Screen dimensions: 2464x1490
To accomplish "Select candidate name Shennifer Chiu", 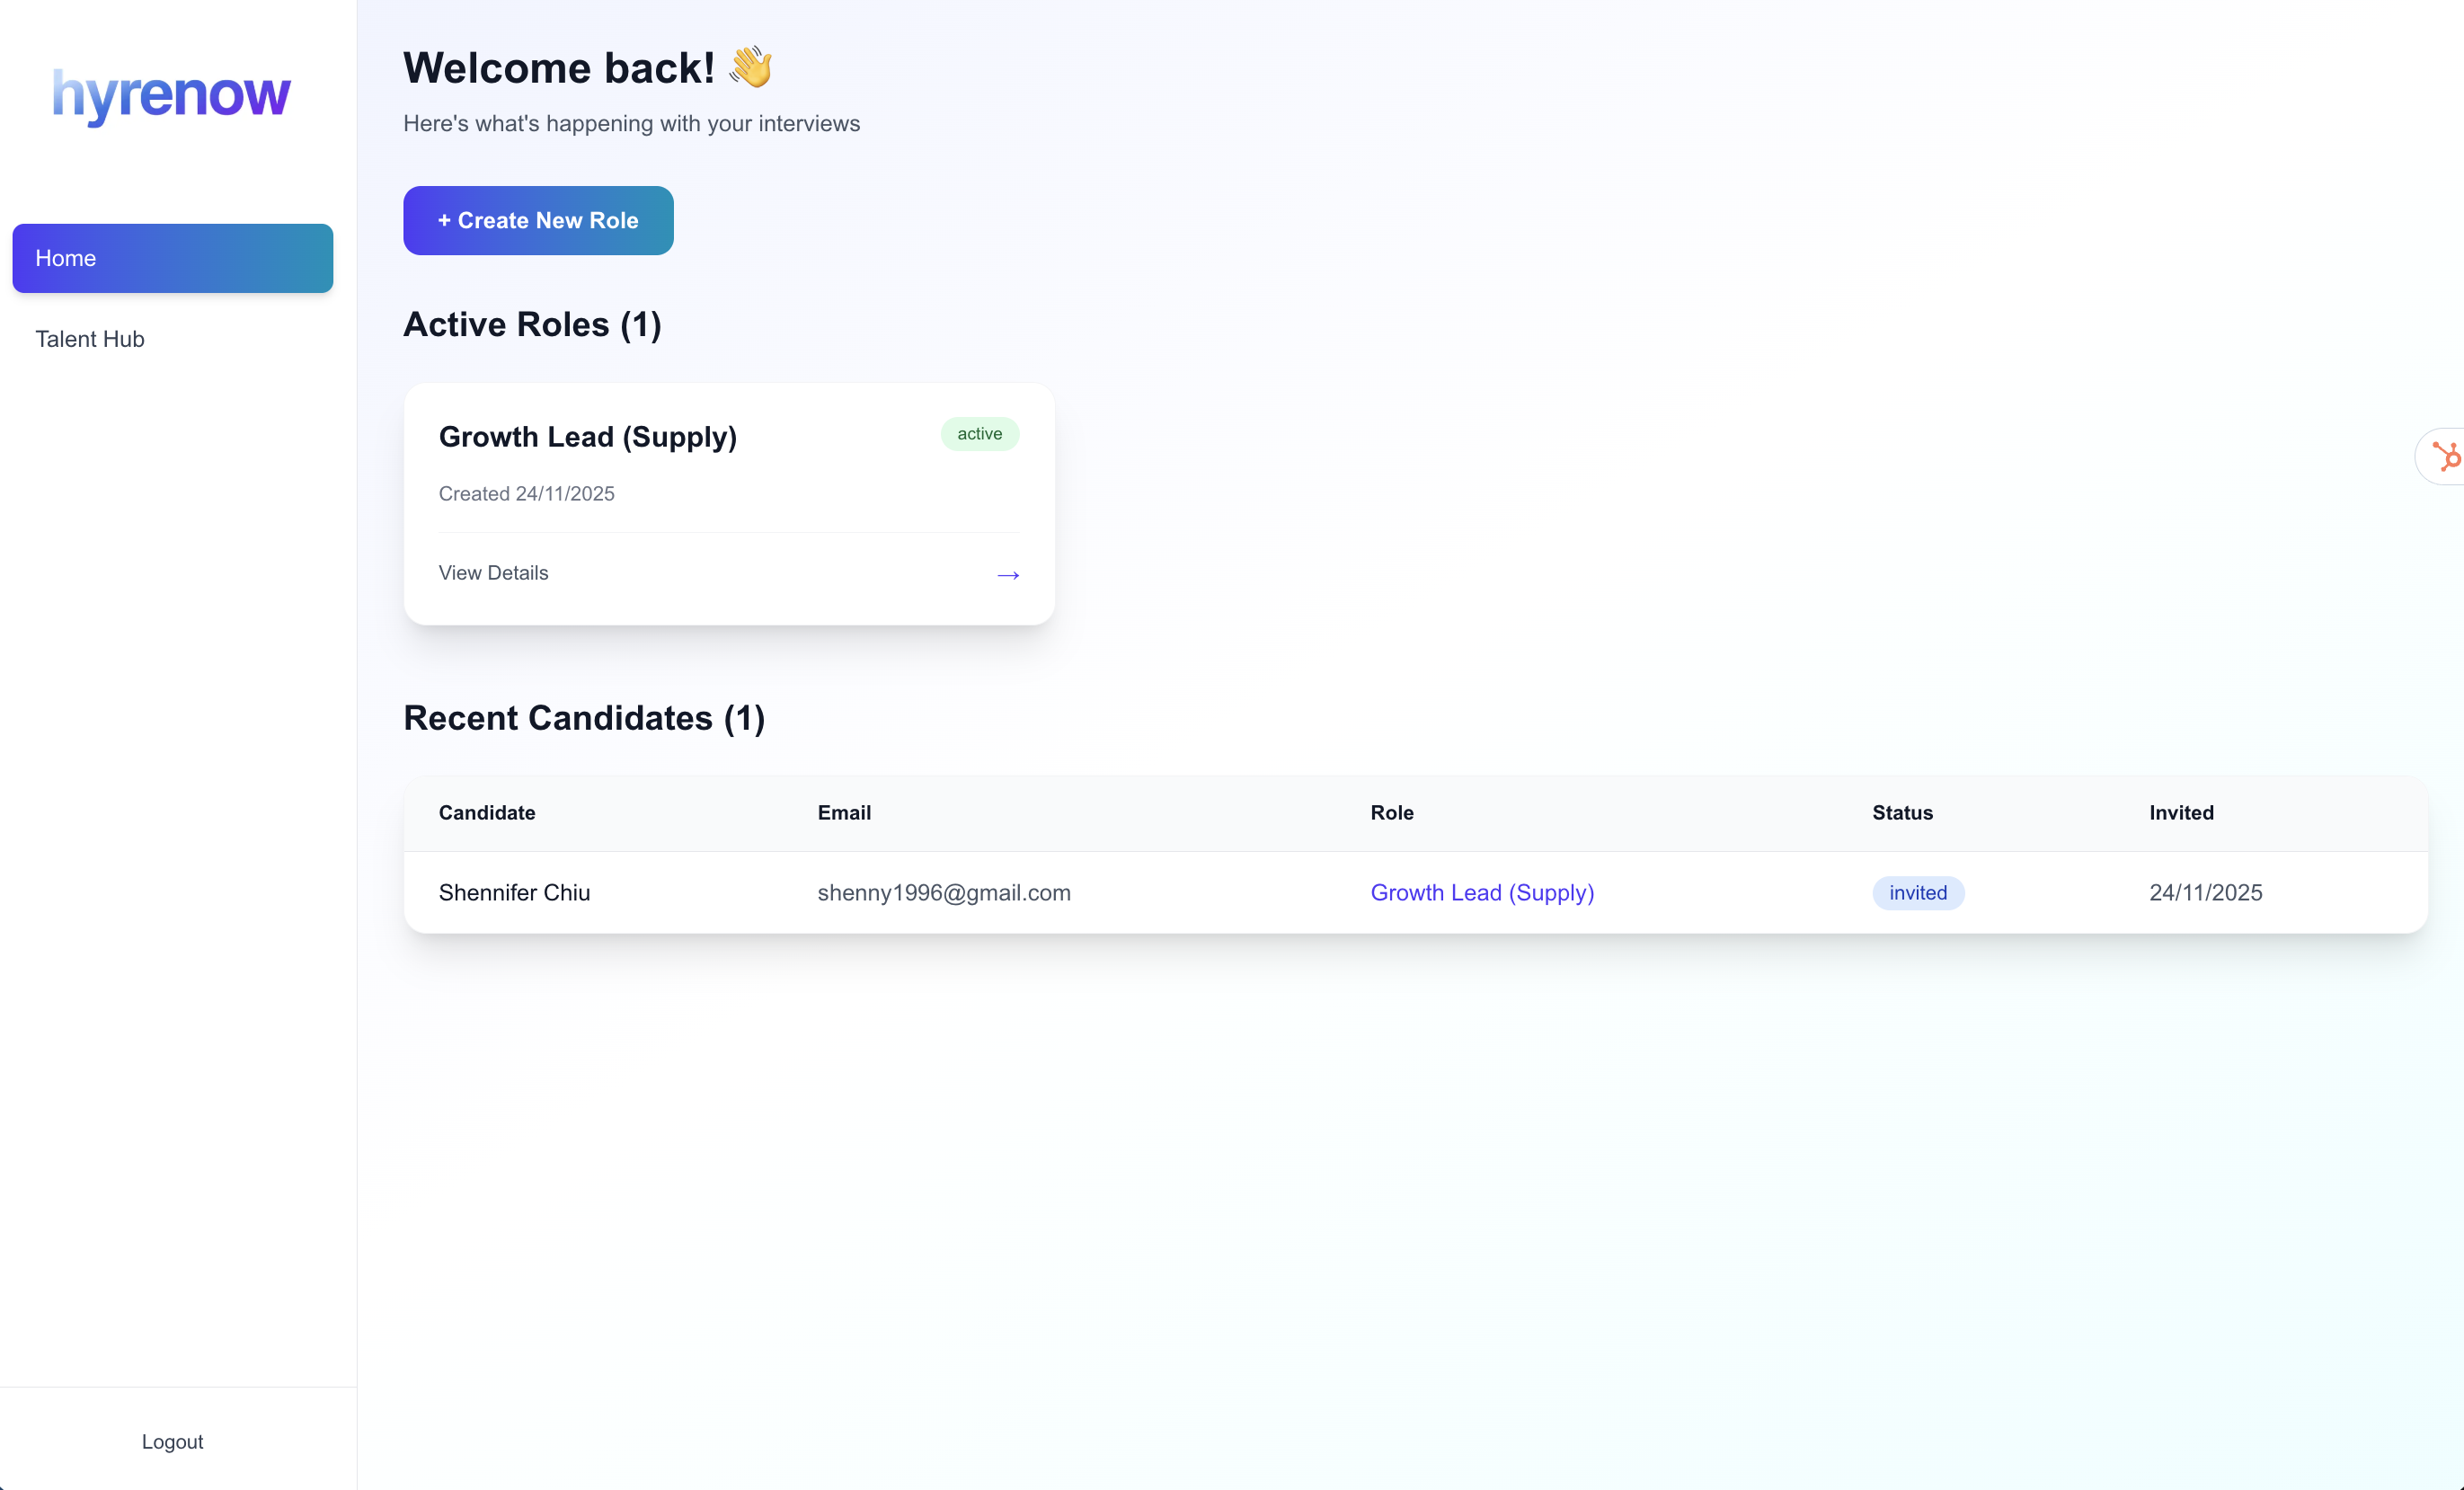I will click(514, 892).
